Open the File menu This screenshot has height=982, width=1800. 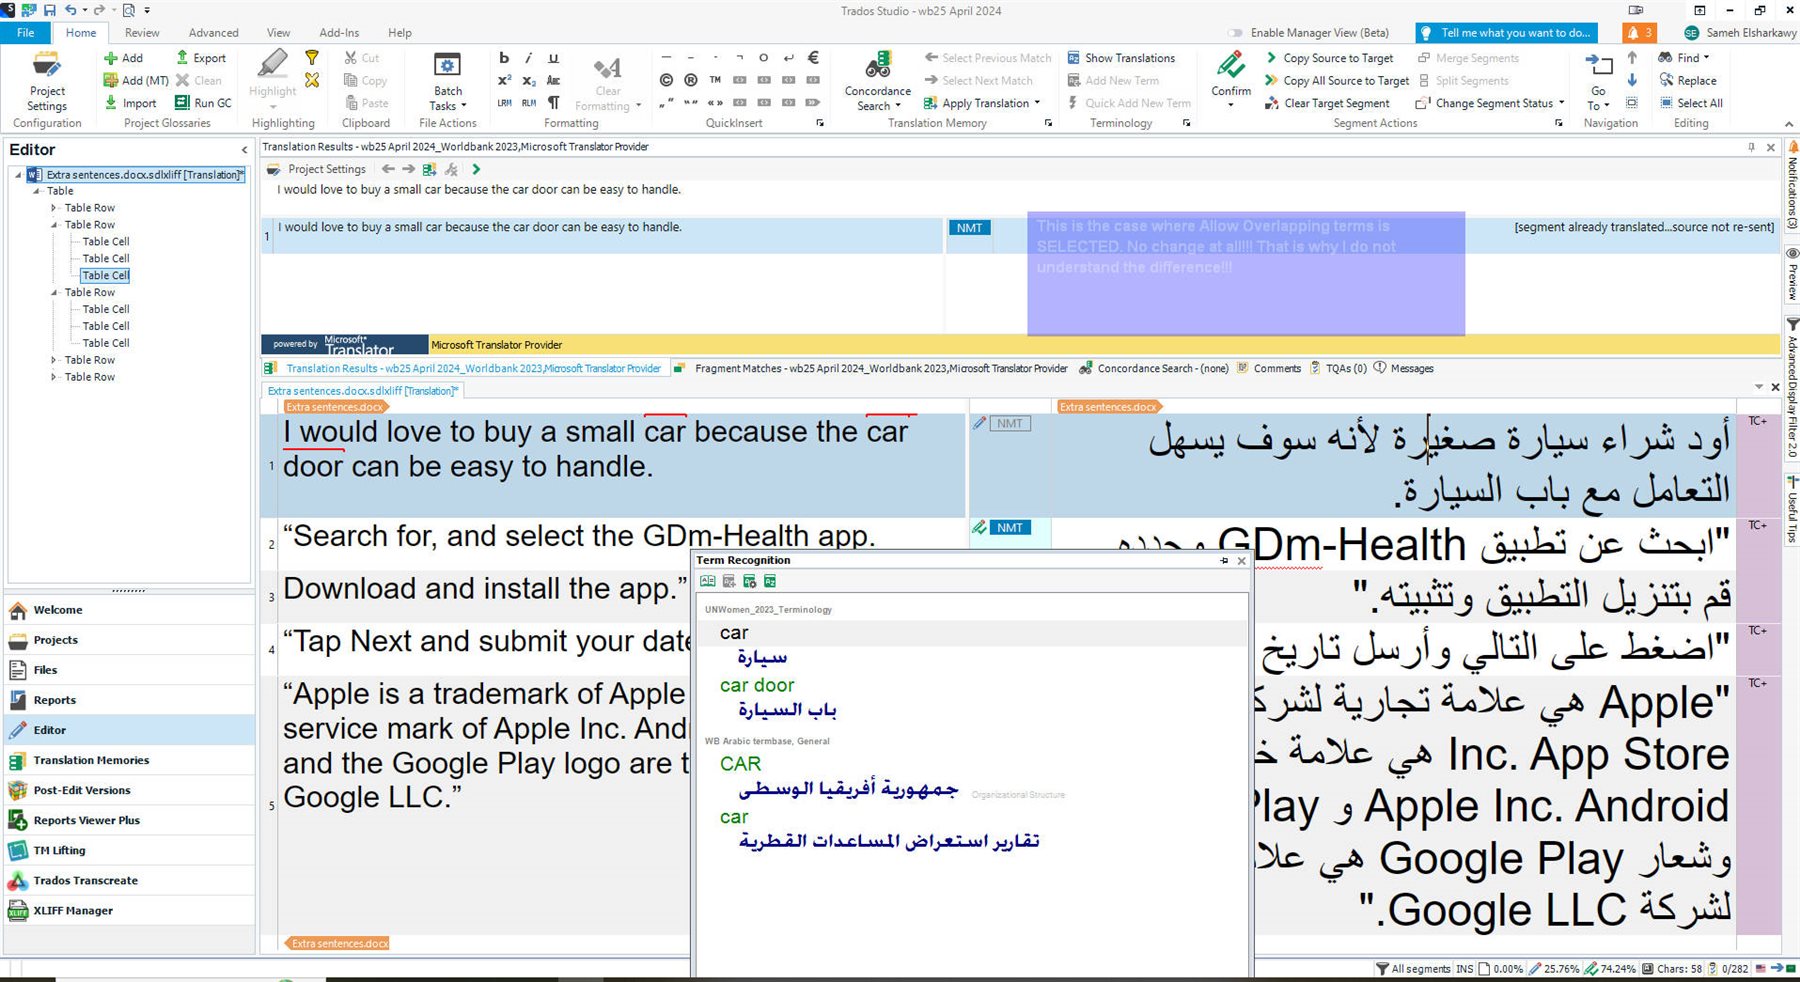coord(25,33)
